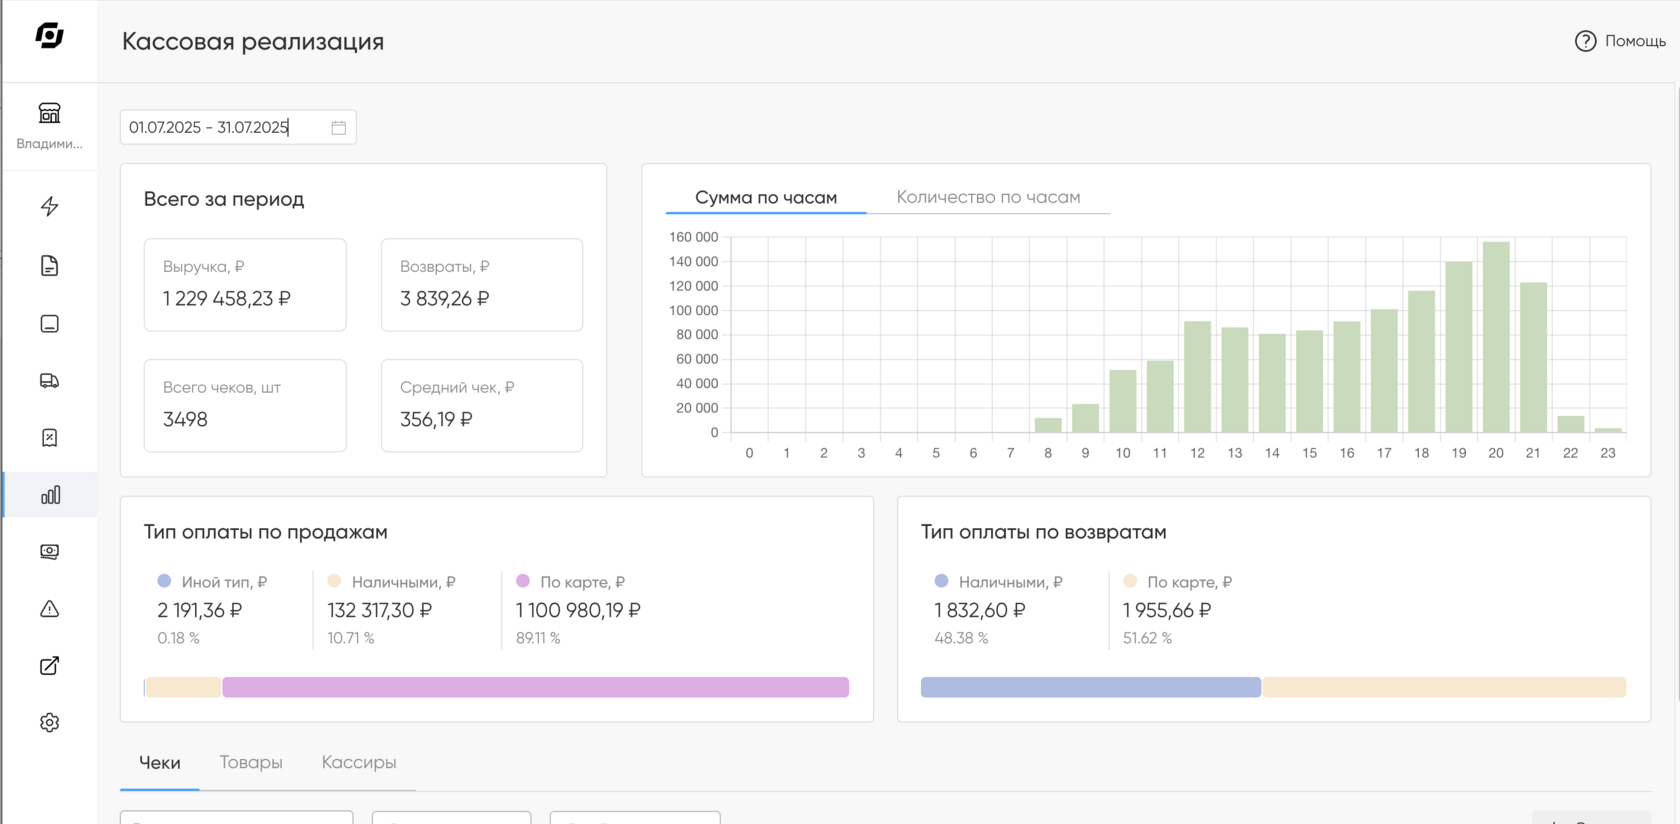
Task: Open the Кассиры tab
Action: pos(359,762)
